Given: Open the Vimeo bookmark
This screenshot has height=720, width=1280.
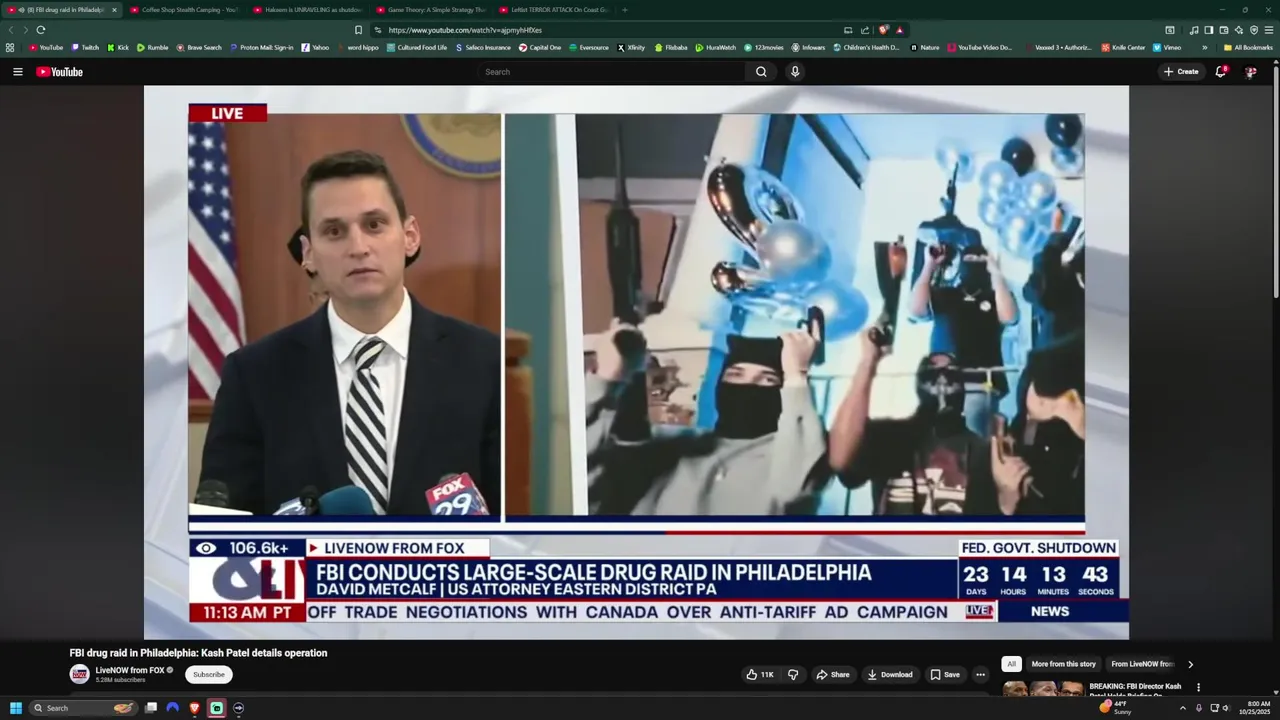Looking at the screenshot, I should pyautogui.click(x=1167, y=47).
